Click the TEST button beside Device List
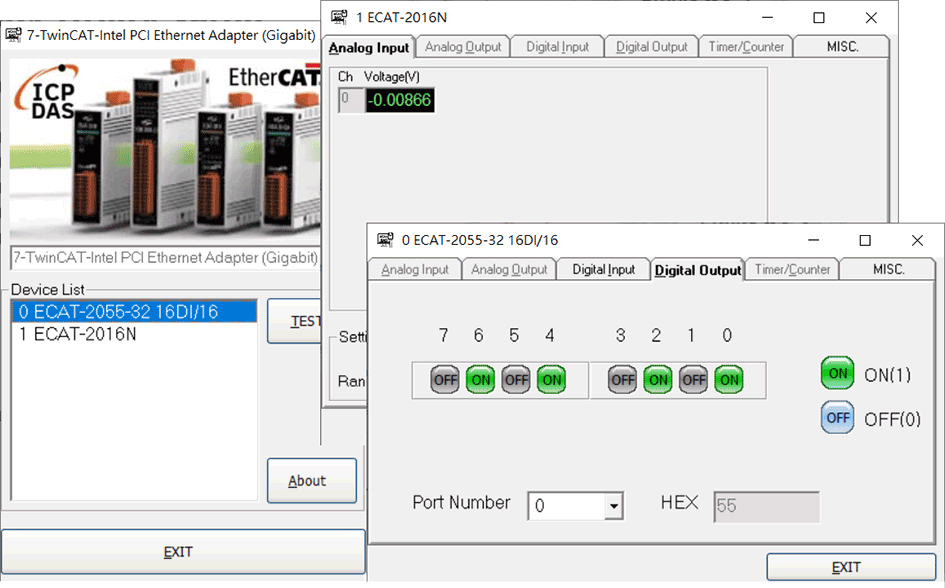The width and height of the screenshot is (945, 588). (295, 321)
